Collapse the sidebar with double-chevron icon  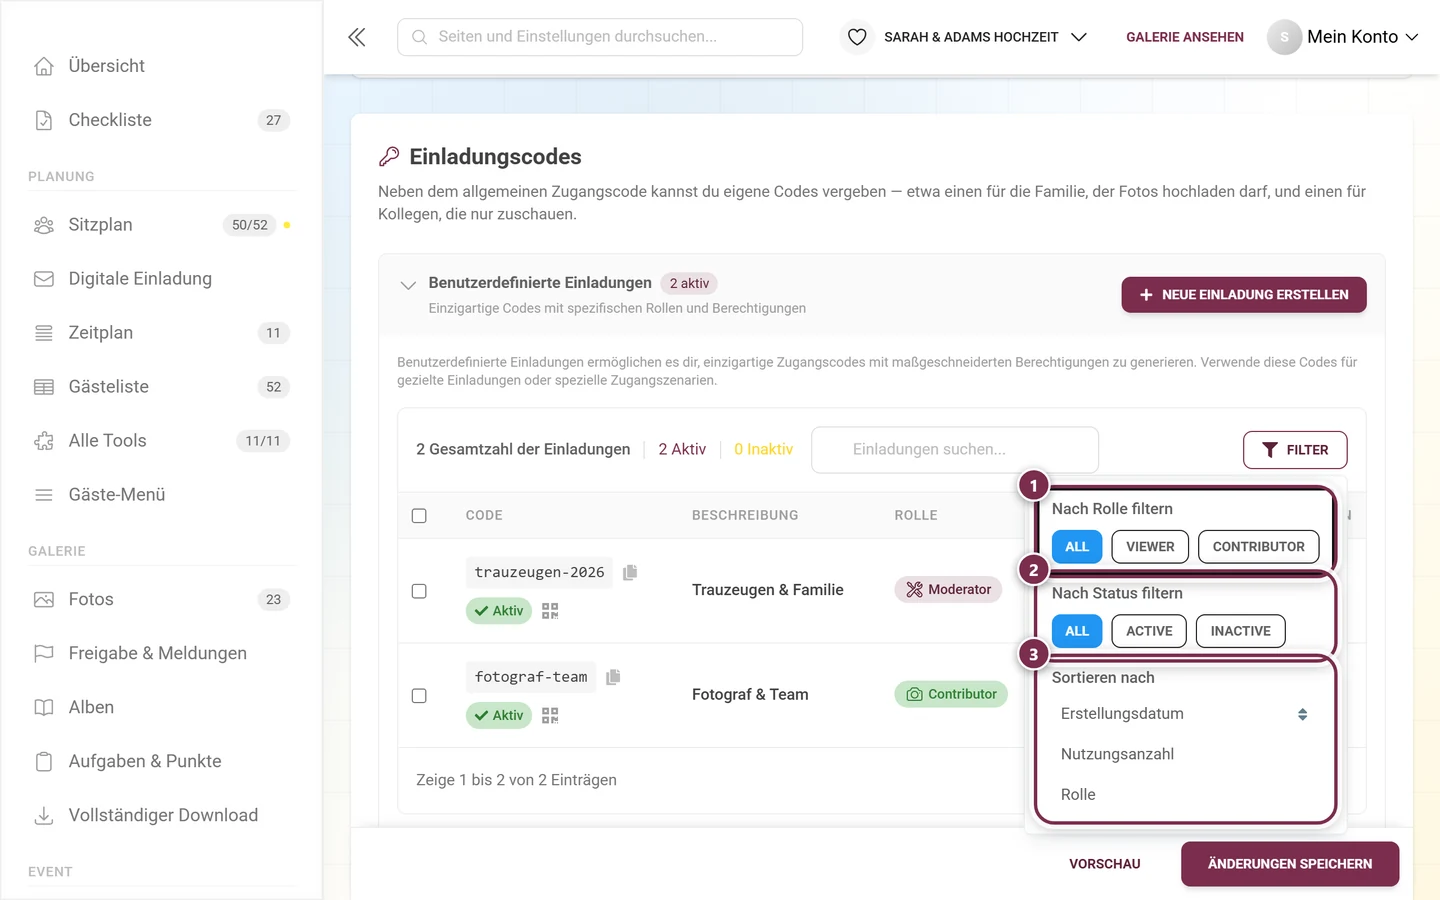(357, 37)
